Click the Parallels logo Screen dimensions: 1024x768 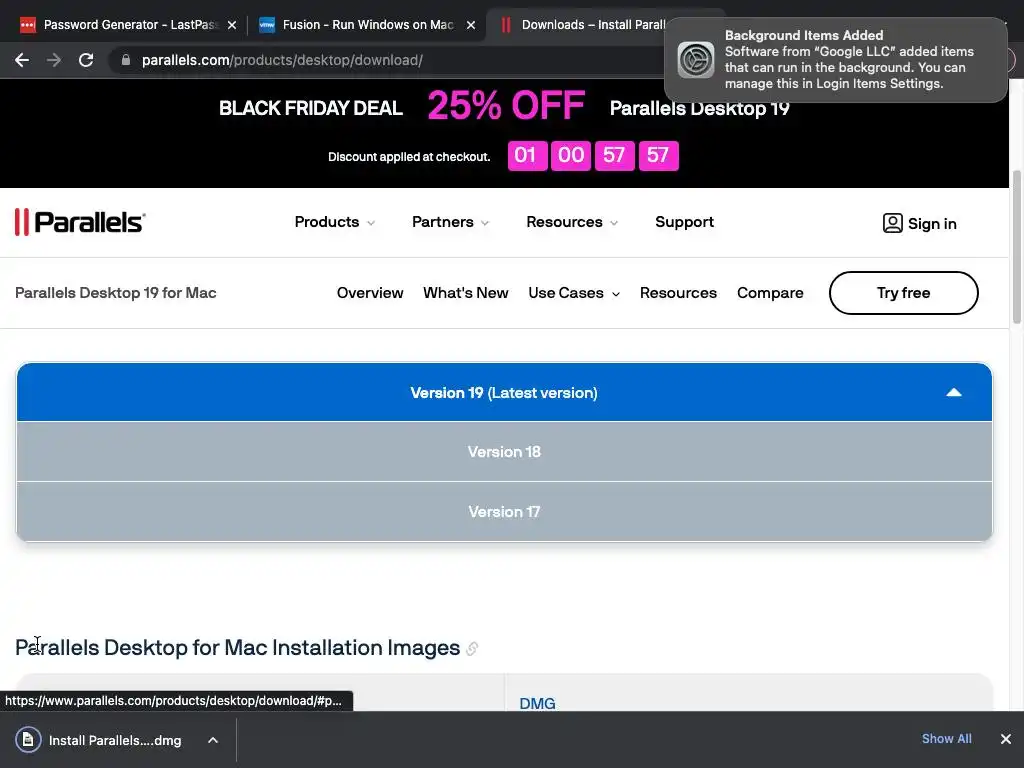point(80,222)
